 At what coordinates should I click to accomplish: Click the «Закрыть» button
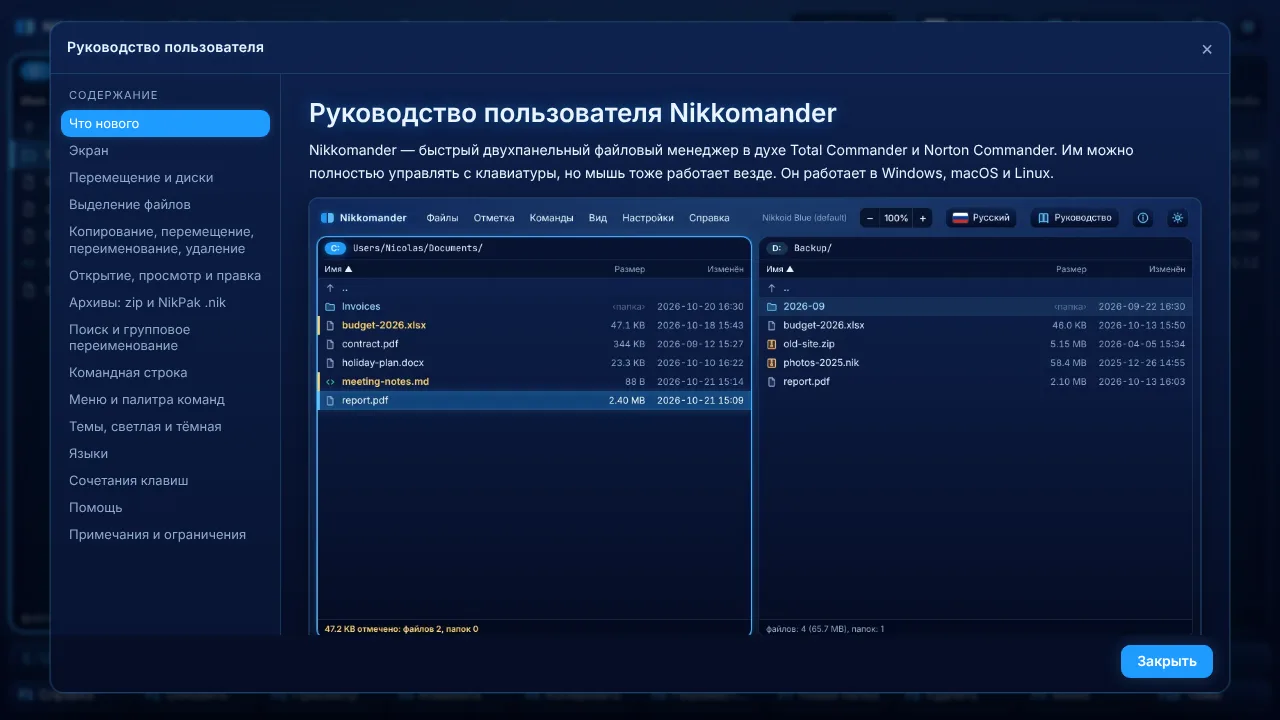(1167, 661)
